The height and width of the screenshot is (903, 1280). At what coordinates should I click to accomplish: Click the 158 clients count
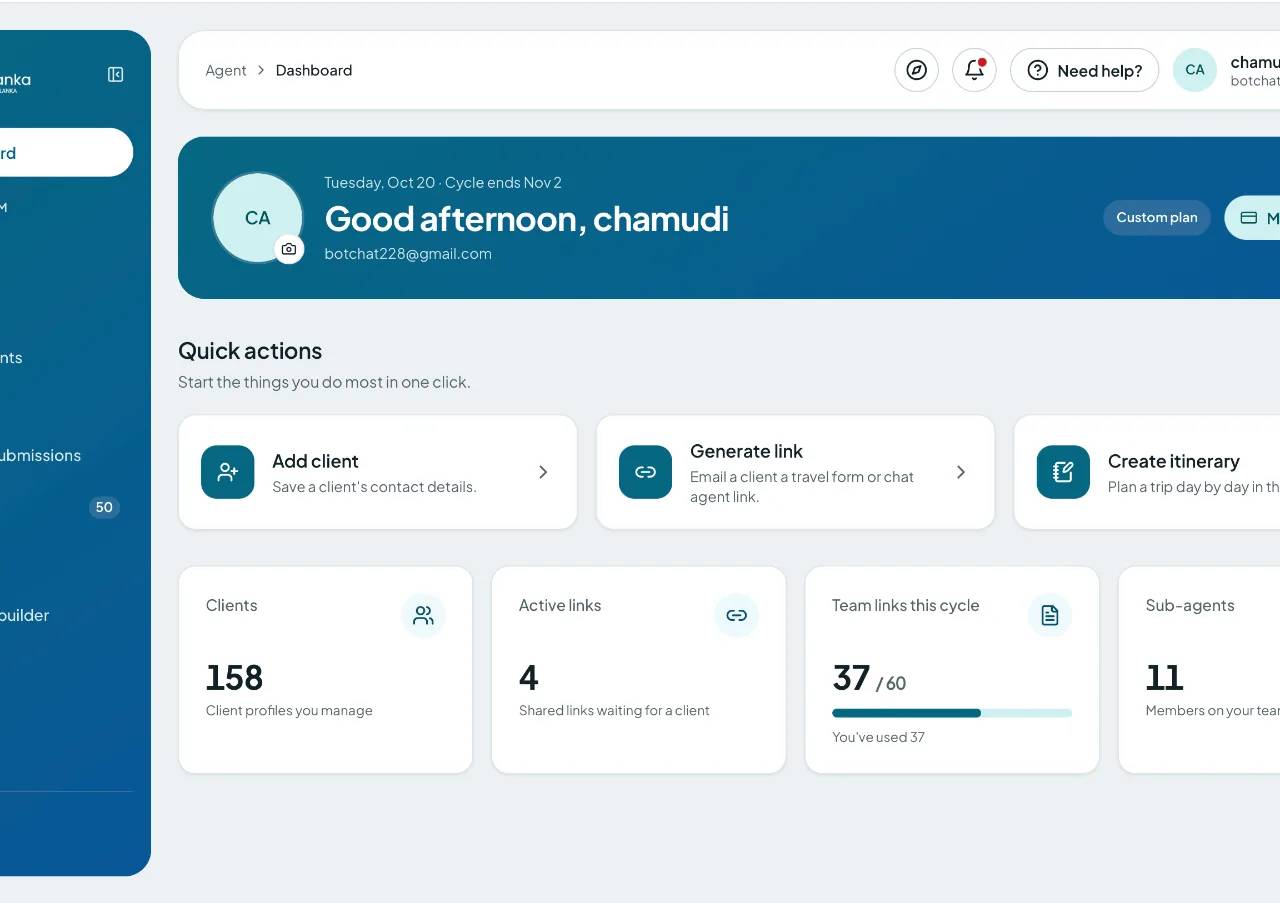click(234, 678)
